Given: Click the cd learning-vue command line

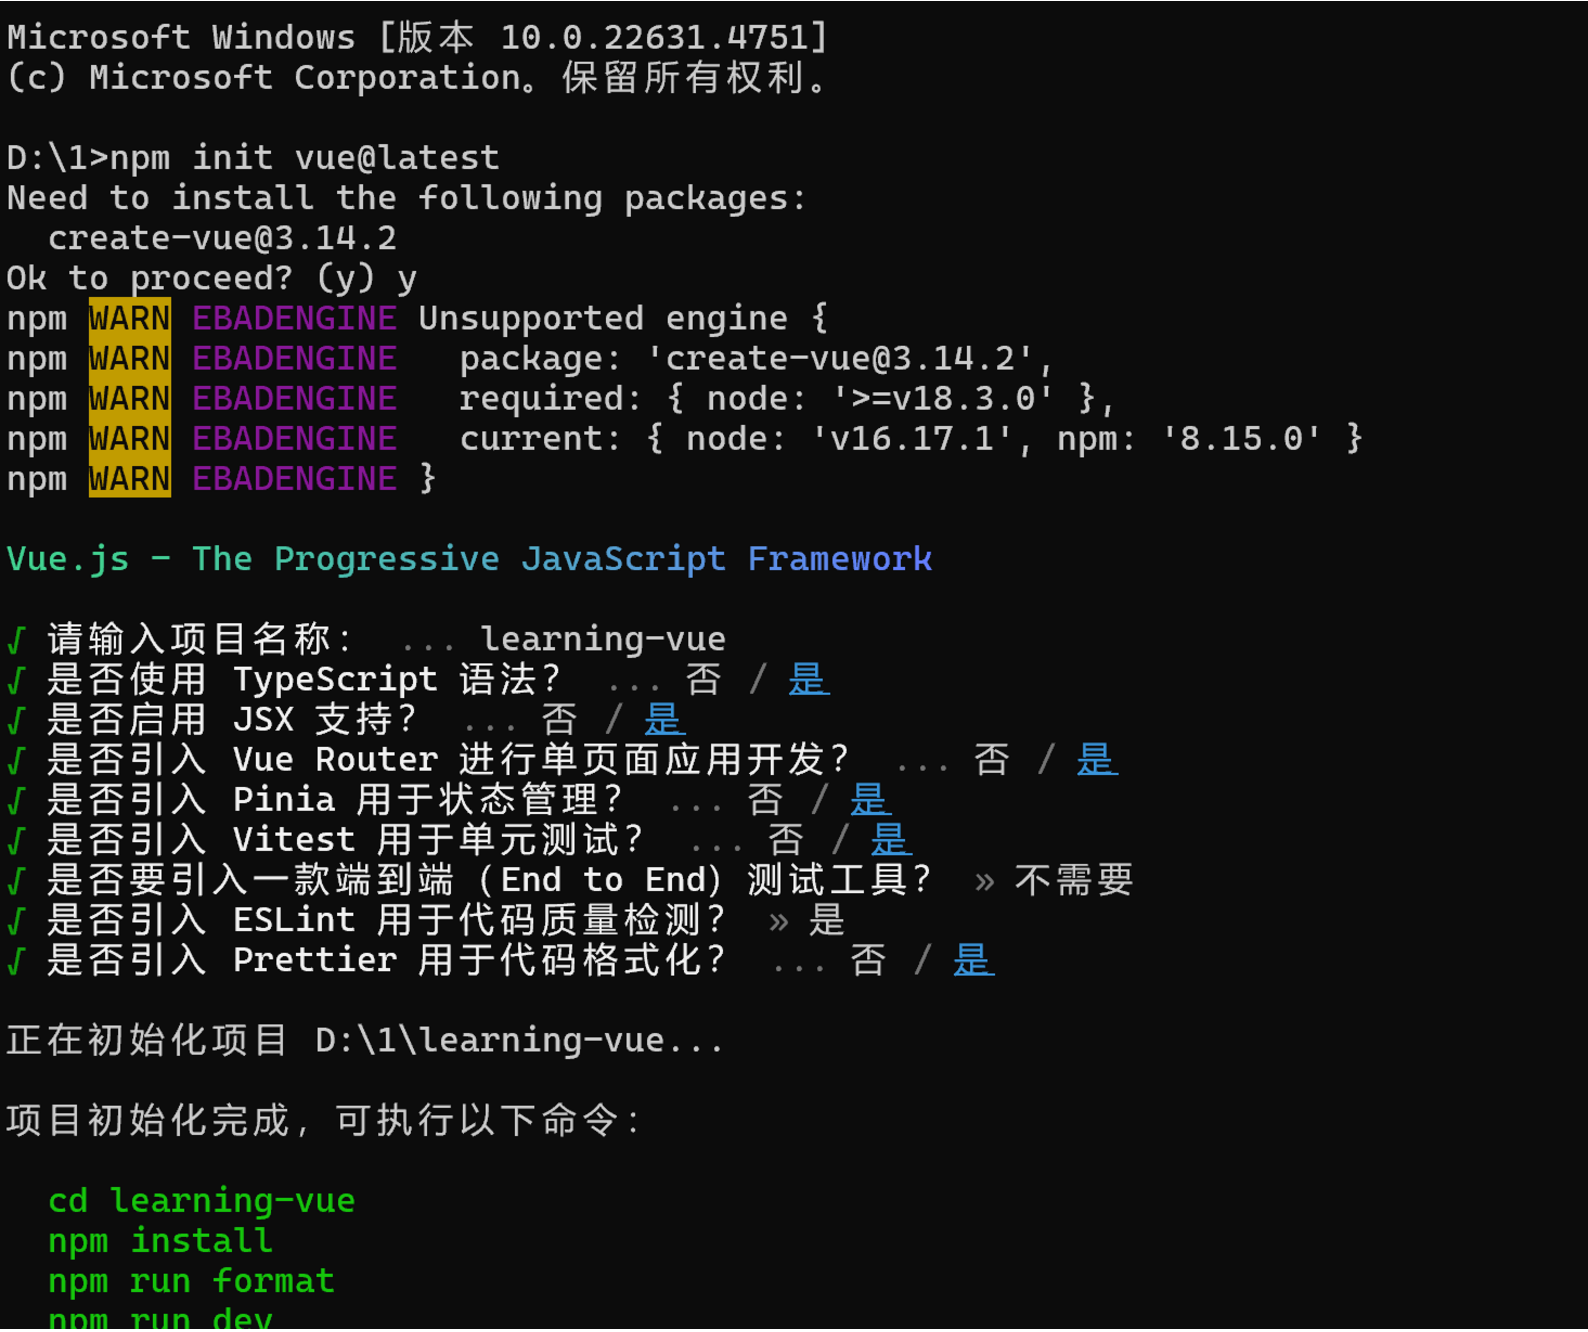Looking at the screenshot, I should pos(202,1201).
